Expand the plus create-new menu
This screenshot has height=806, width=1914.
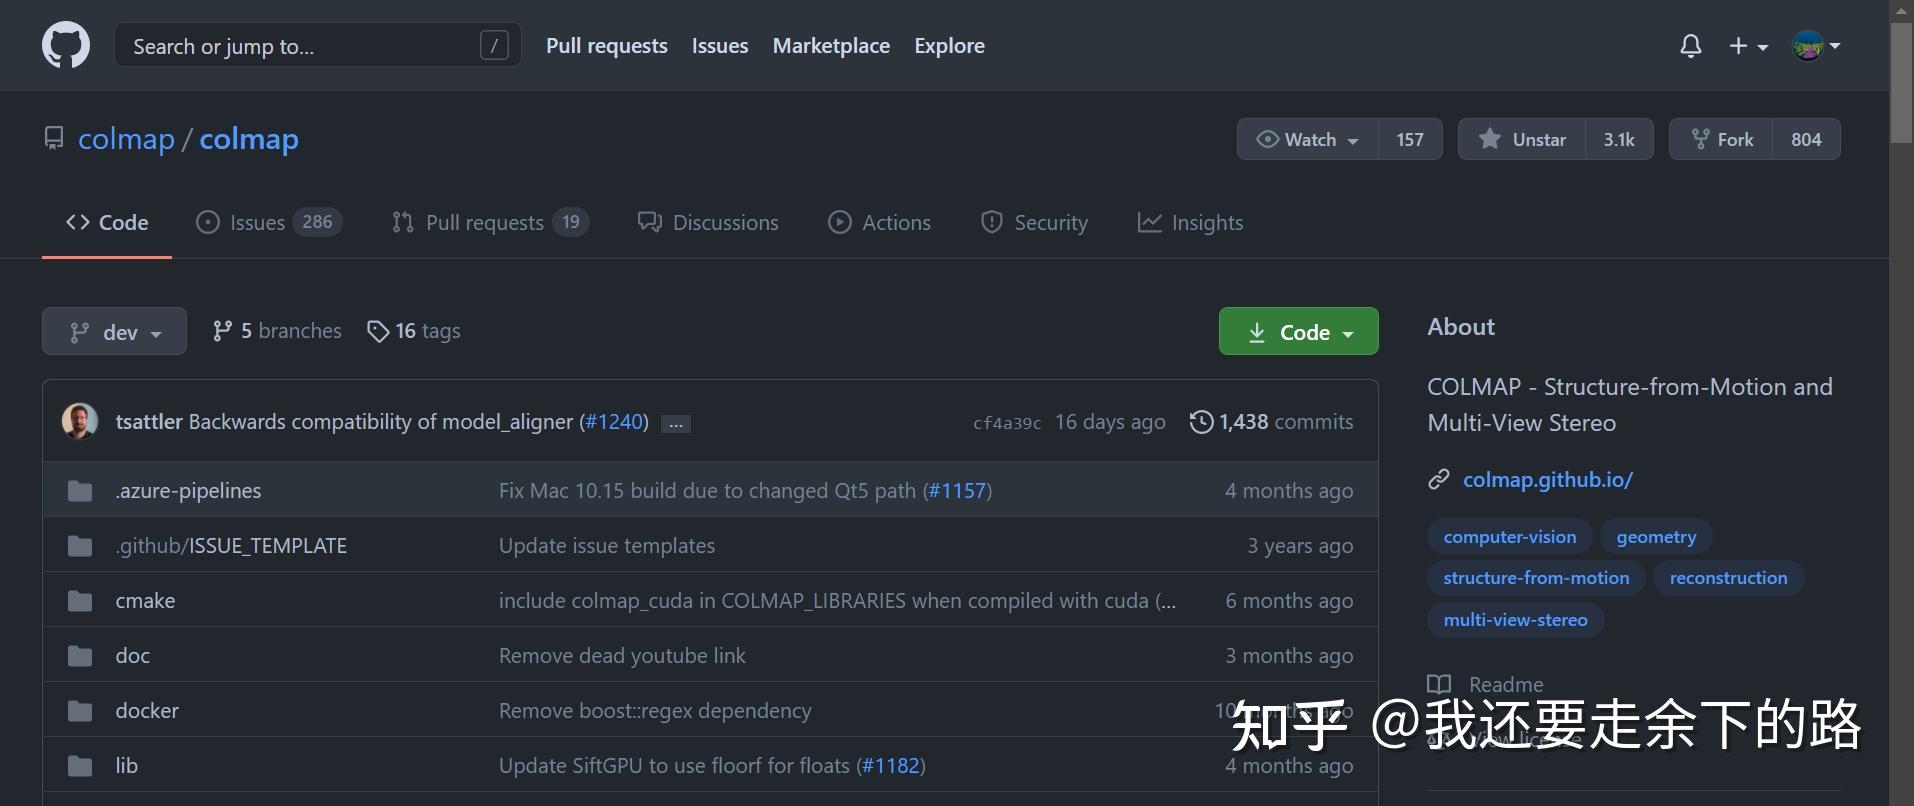point(1749,46)
